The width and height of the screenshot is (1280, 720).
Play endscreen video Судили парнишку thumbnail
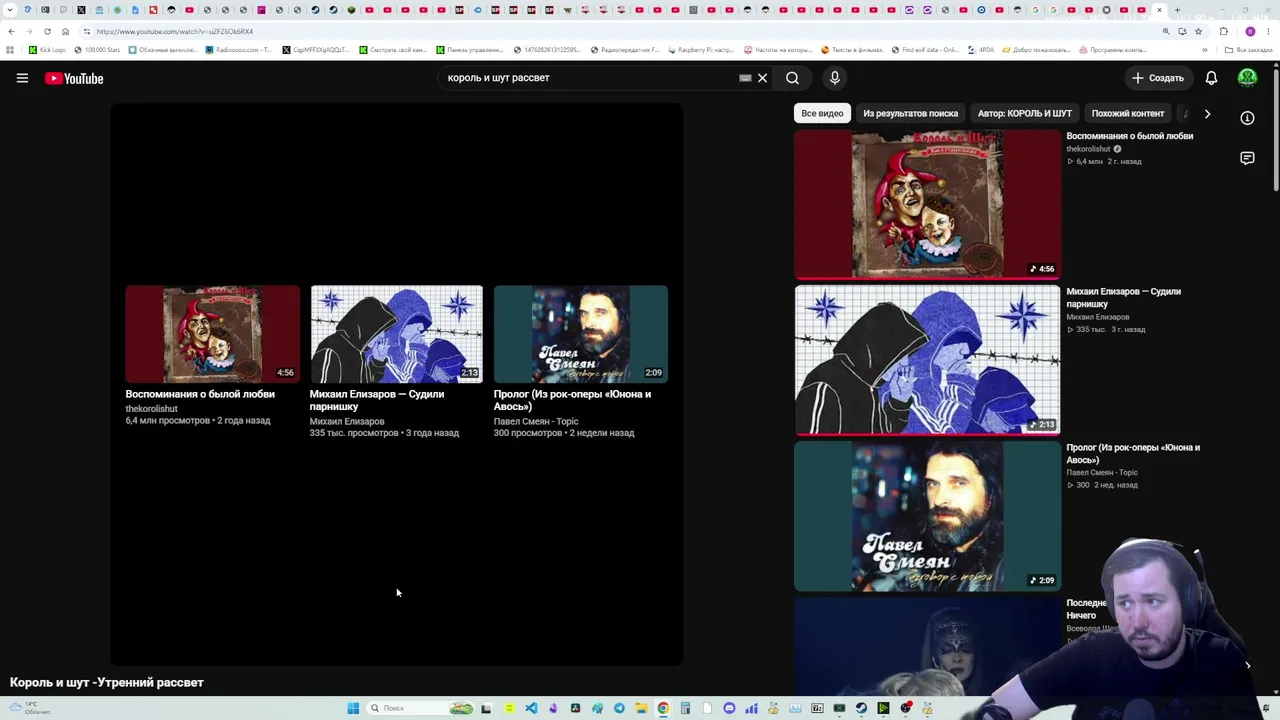tap(396, 334)
